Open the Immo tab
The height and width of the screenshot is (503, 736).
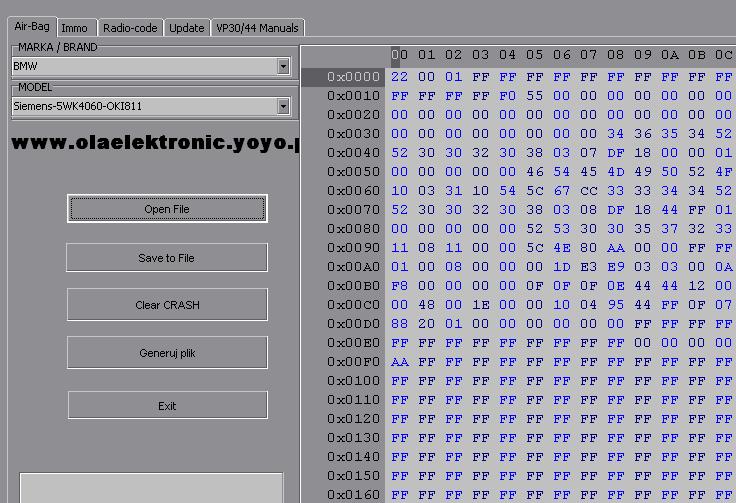click(x=75, y=28)
